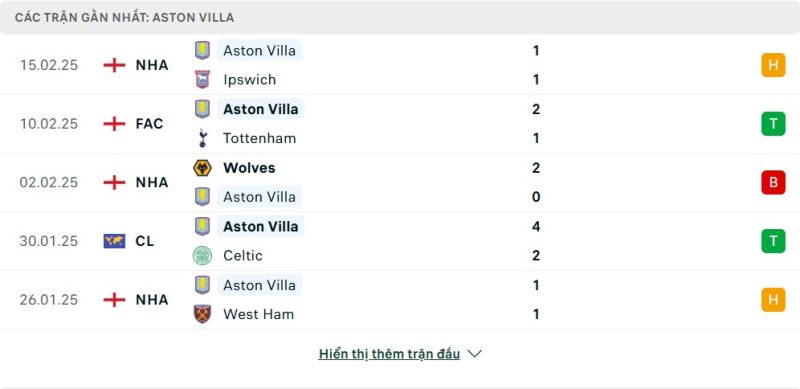Open the Hiển thị thêm trận đấu link
Viewport: 800px width, 389px height.
point(389,354)
